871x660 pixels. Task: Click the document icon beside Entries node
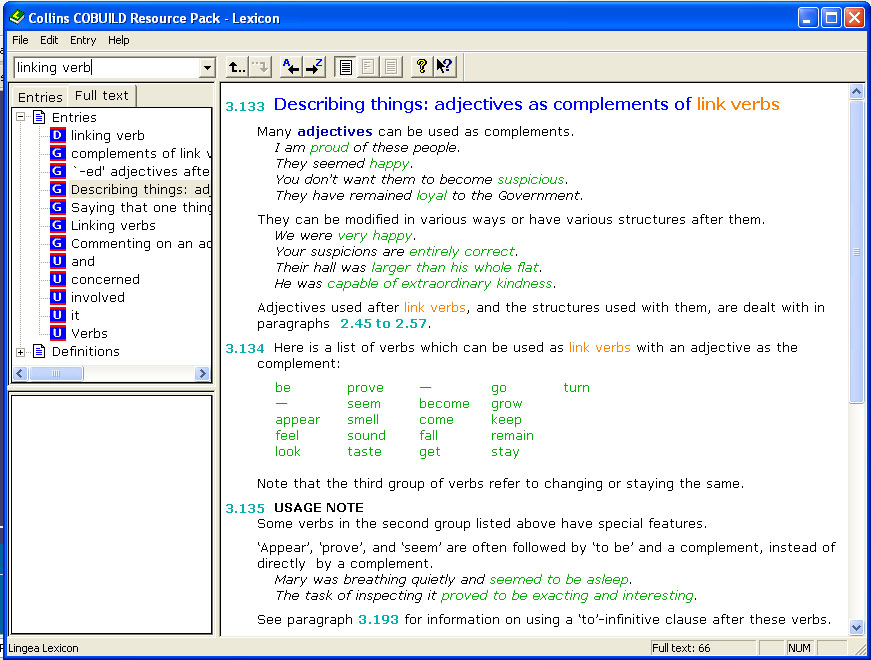point(39,117)
